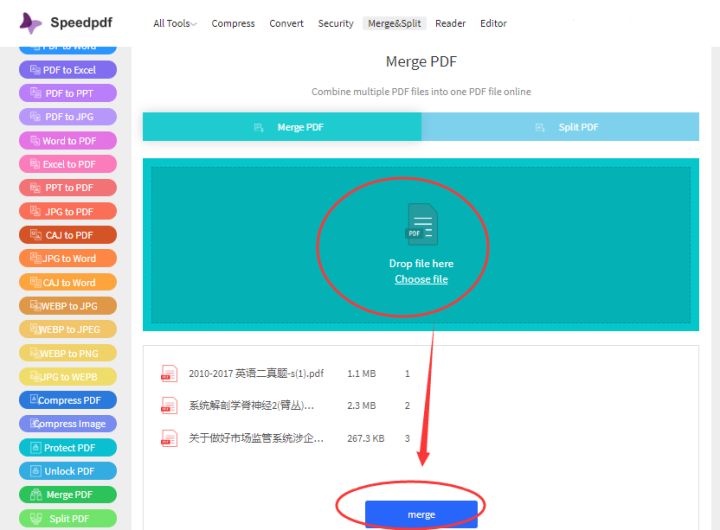
Task: Select PDF to JPG sidebar button
Action: click(68, 117)
